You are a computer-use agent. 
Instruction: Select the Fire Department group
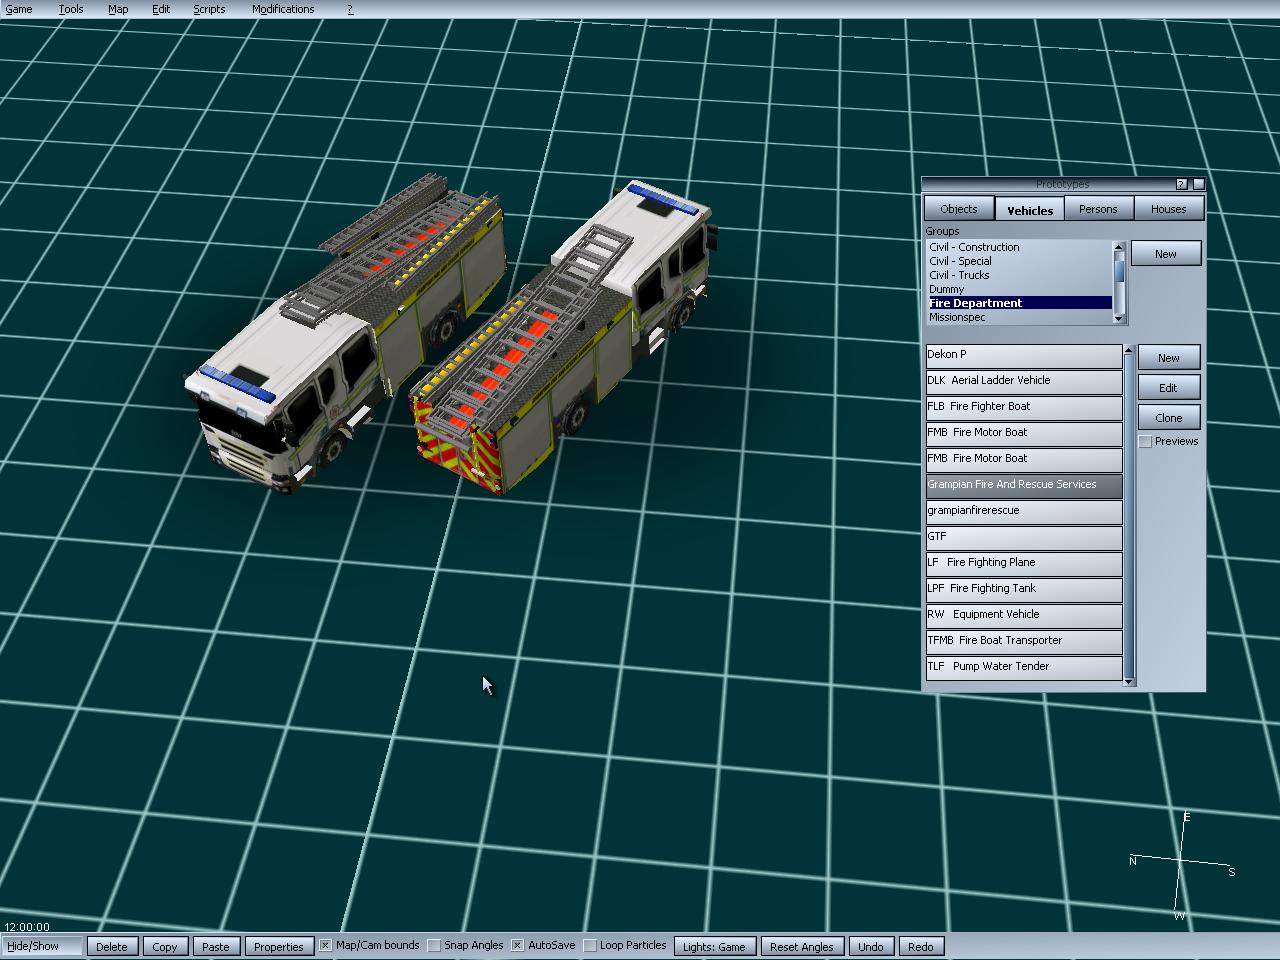tap(1019, 303)
